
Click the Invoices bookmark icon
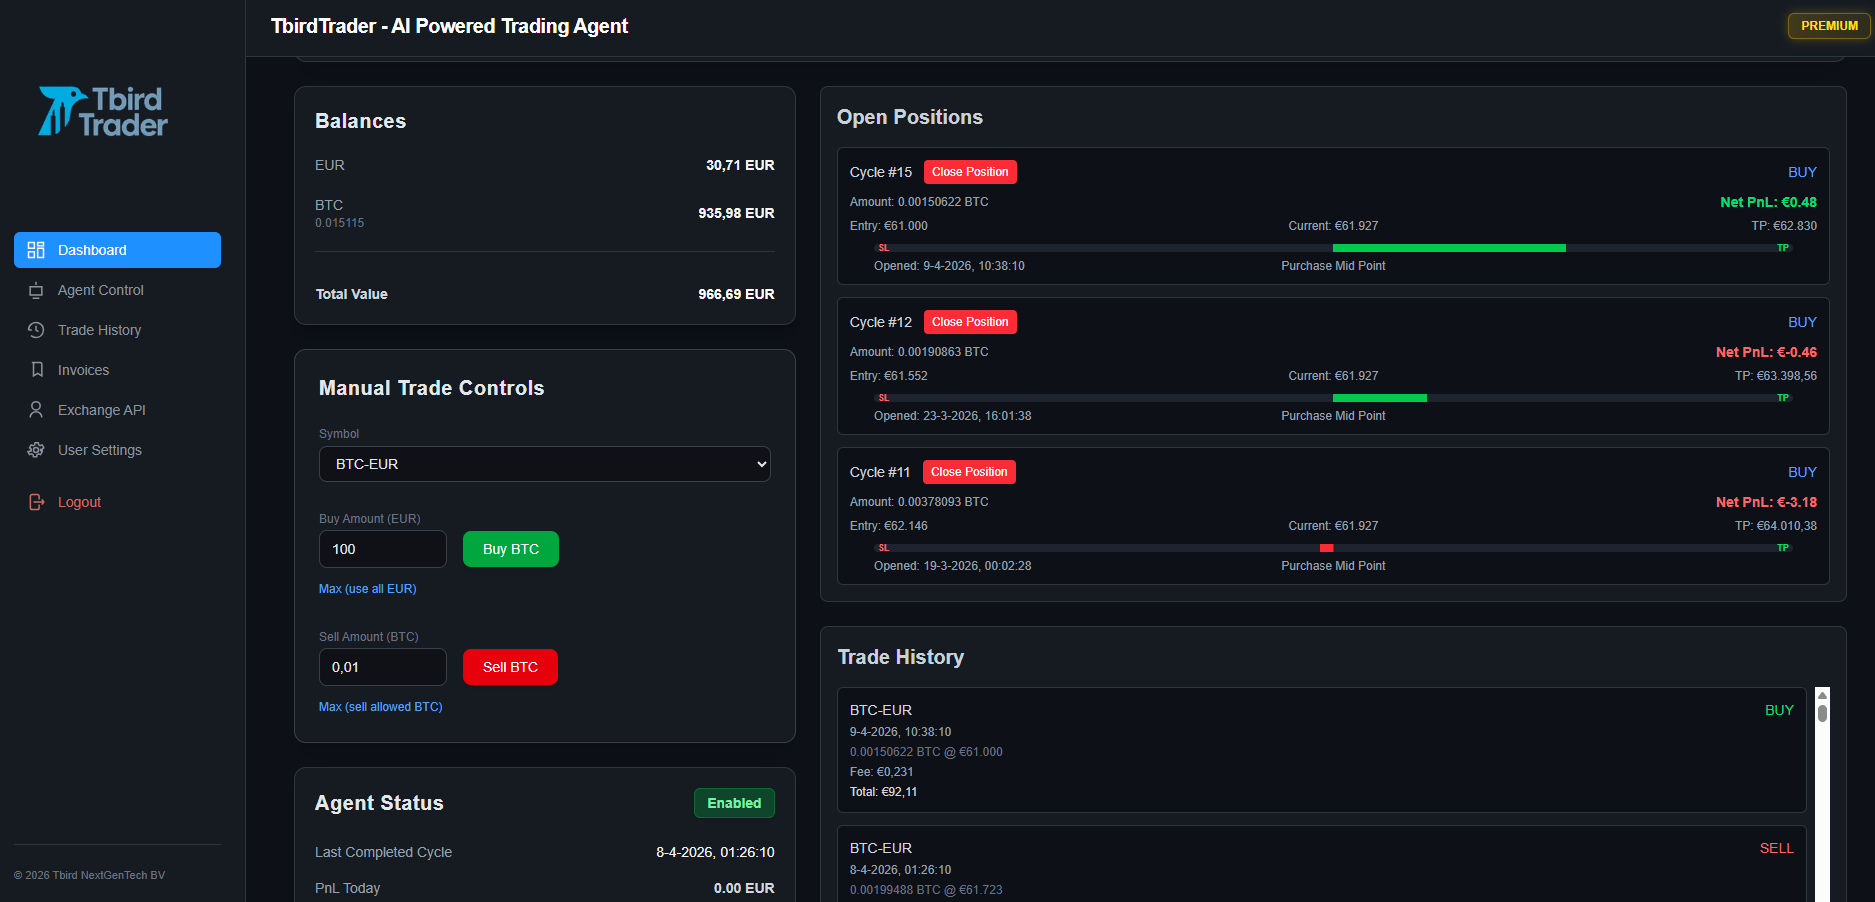pos(37,370)
